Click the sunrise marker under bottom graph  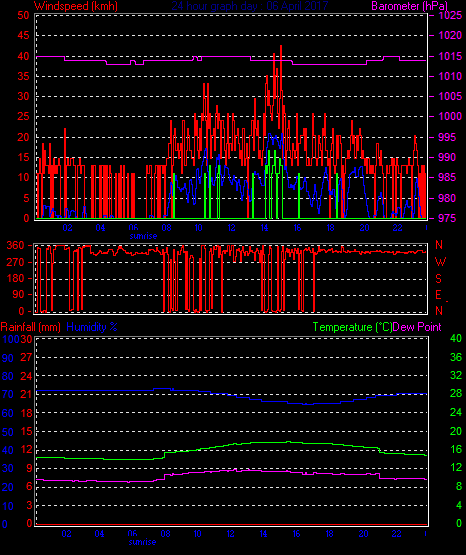pos(142,542)
